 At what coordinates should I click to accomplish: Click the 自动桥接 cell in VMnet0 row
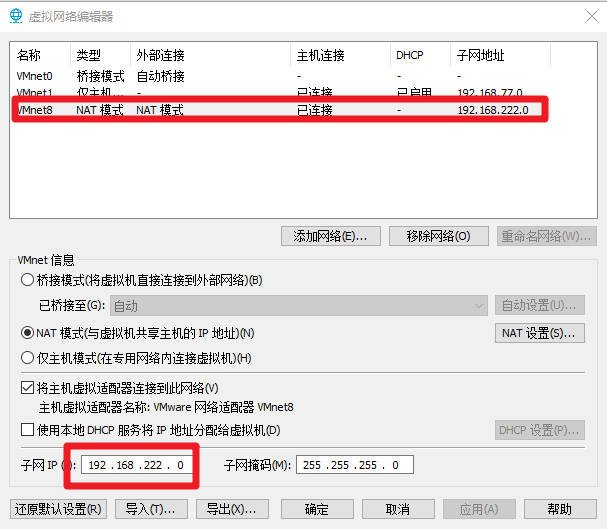[160, 76]
